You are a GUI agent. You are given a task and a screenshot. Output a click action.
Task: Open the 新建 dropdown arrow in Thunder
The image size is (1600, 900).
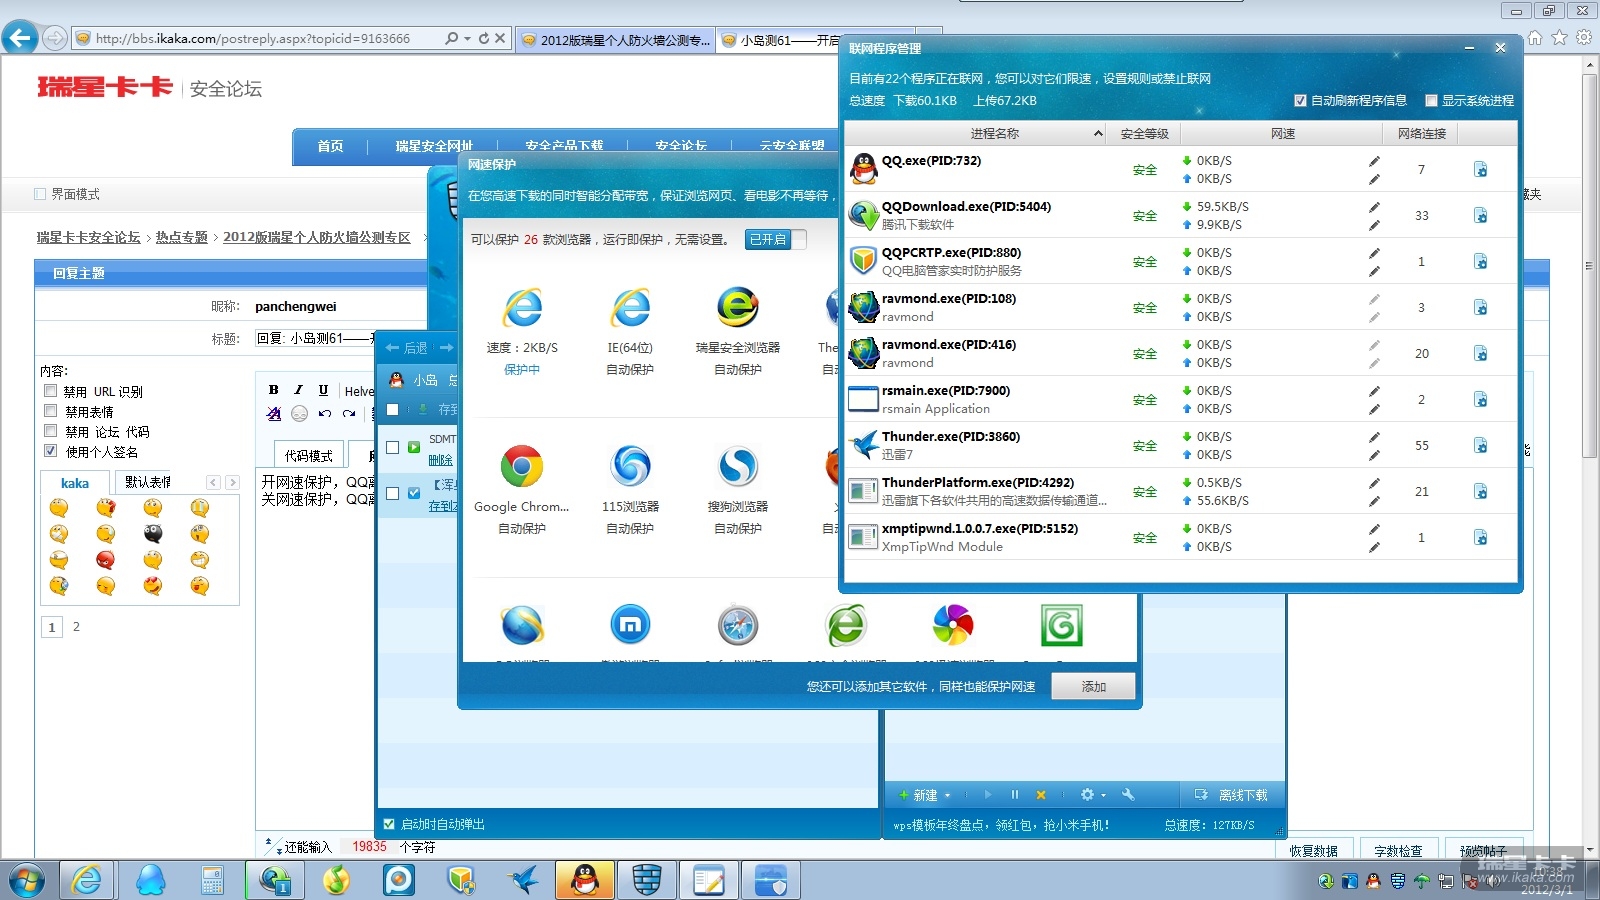tap(947, 796)
